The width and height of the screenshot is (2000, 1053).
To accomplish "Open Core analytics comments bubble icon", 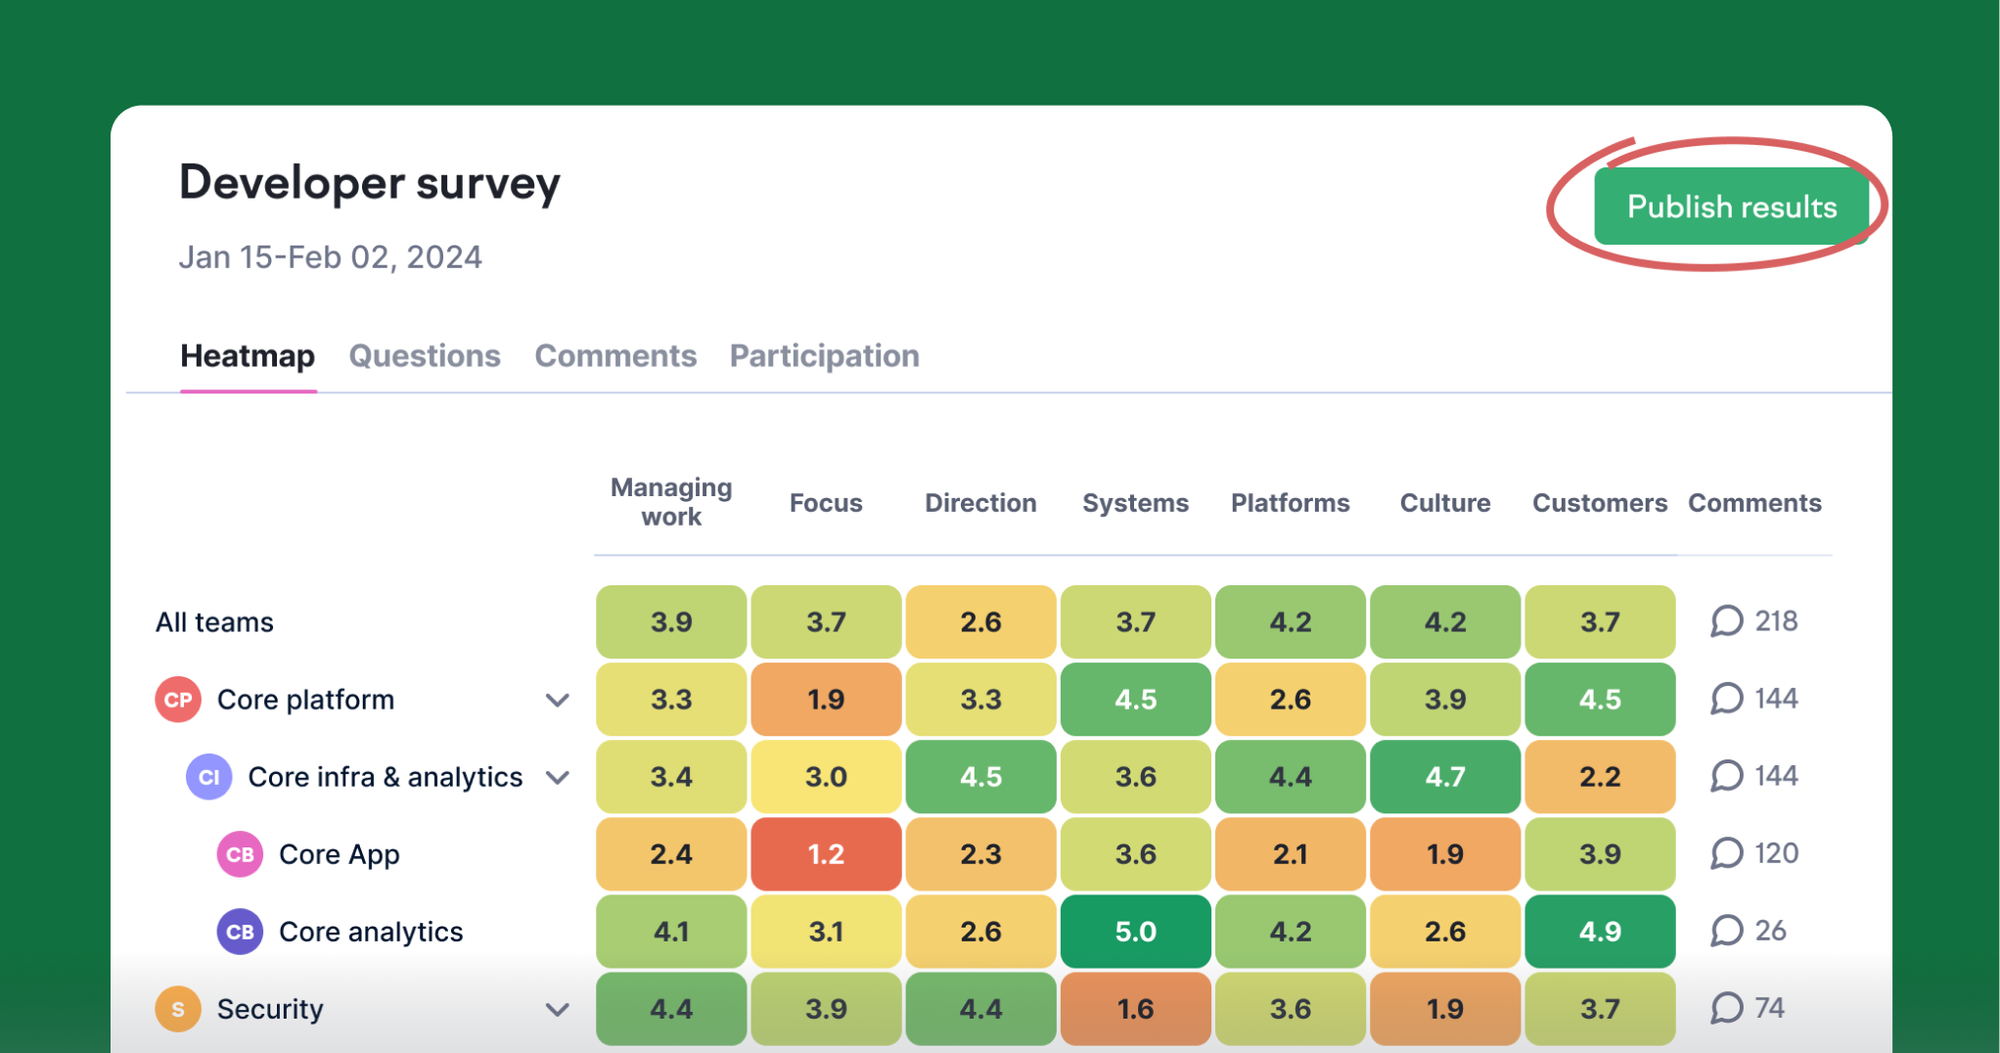I will [x=1726, y=931].
